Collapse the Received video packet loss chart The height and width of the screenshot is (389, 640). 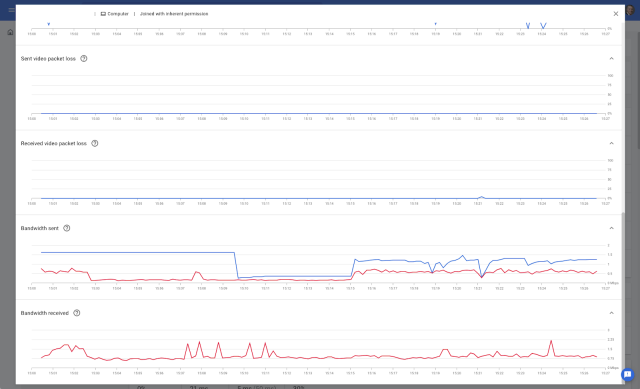pos(611,143)
